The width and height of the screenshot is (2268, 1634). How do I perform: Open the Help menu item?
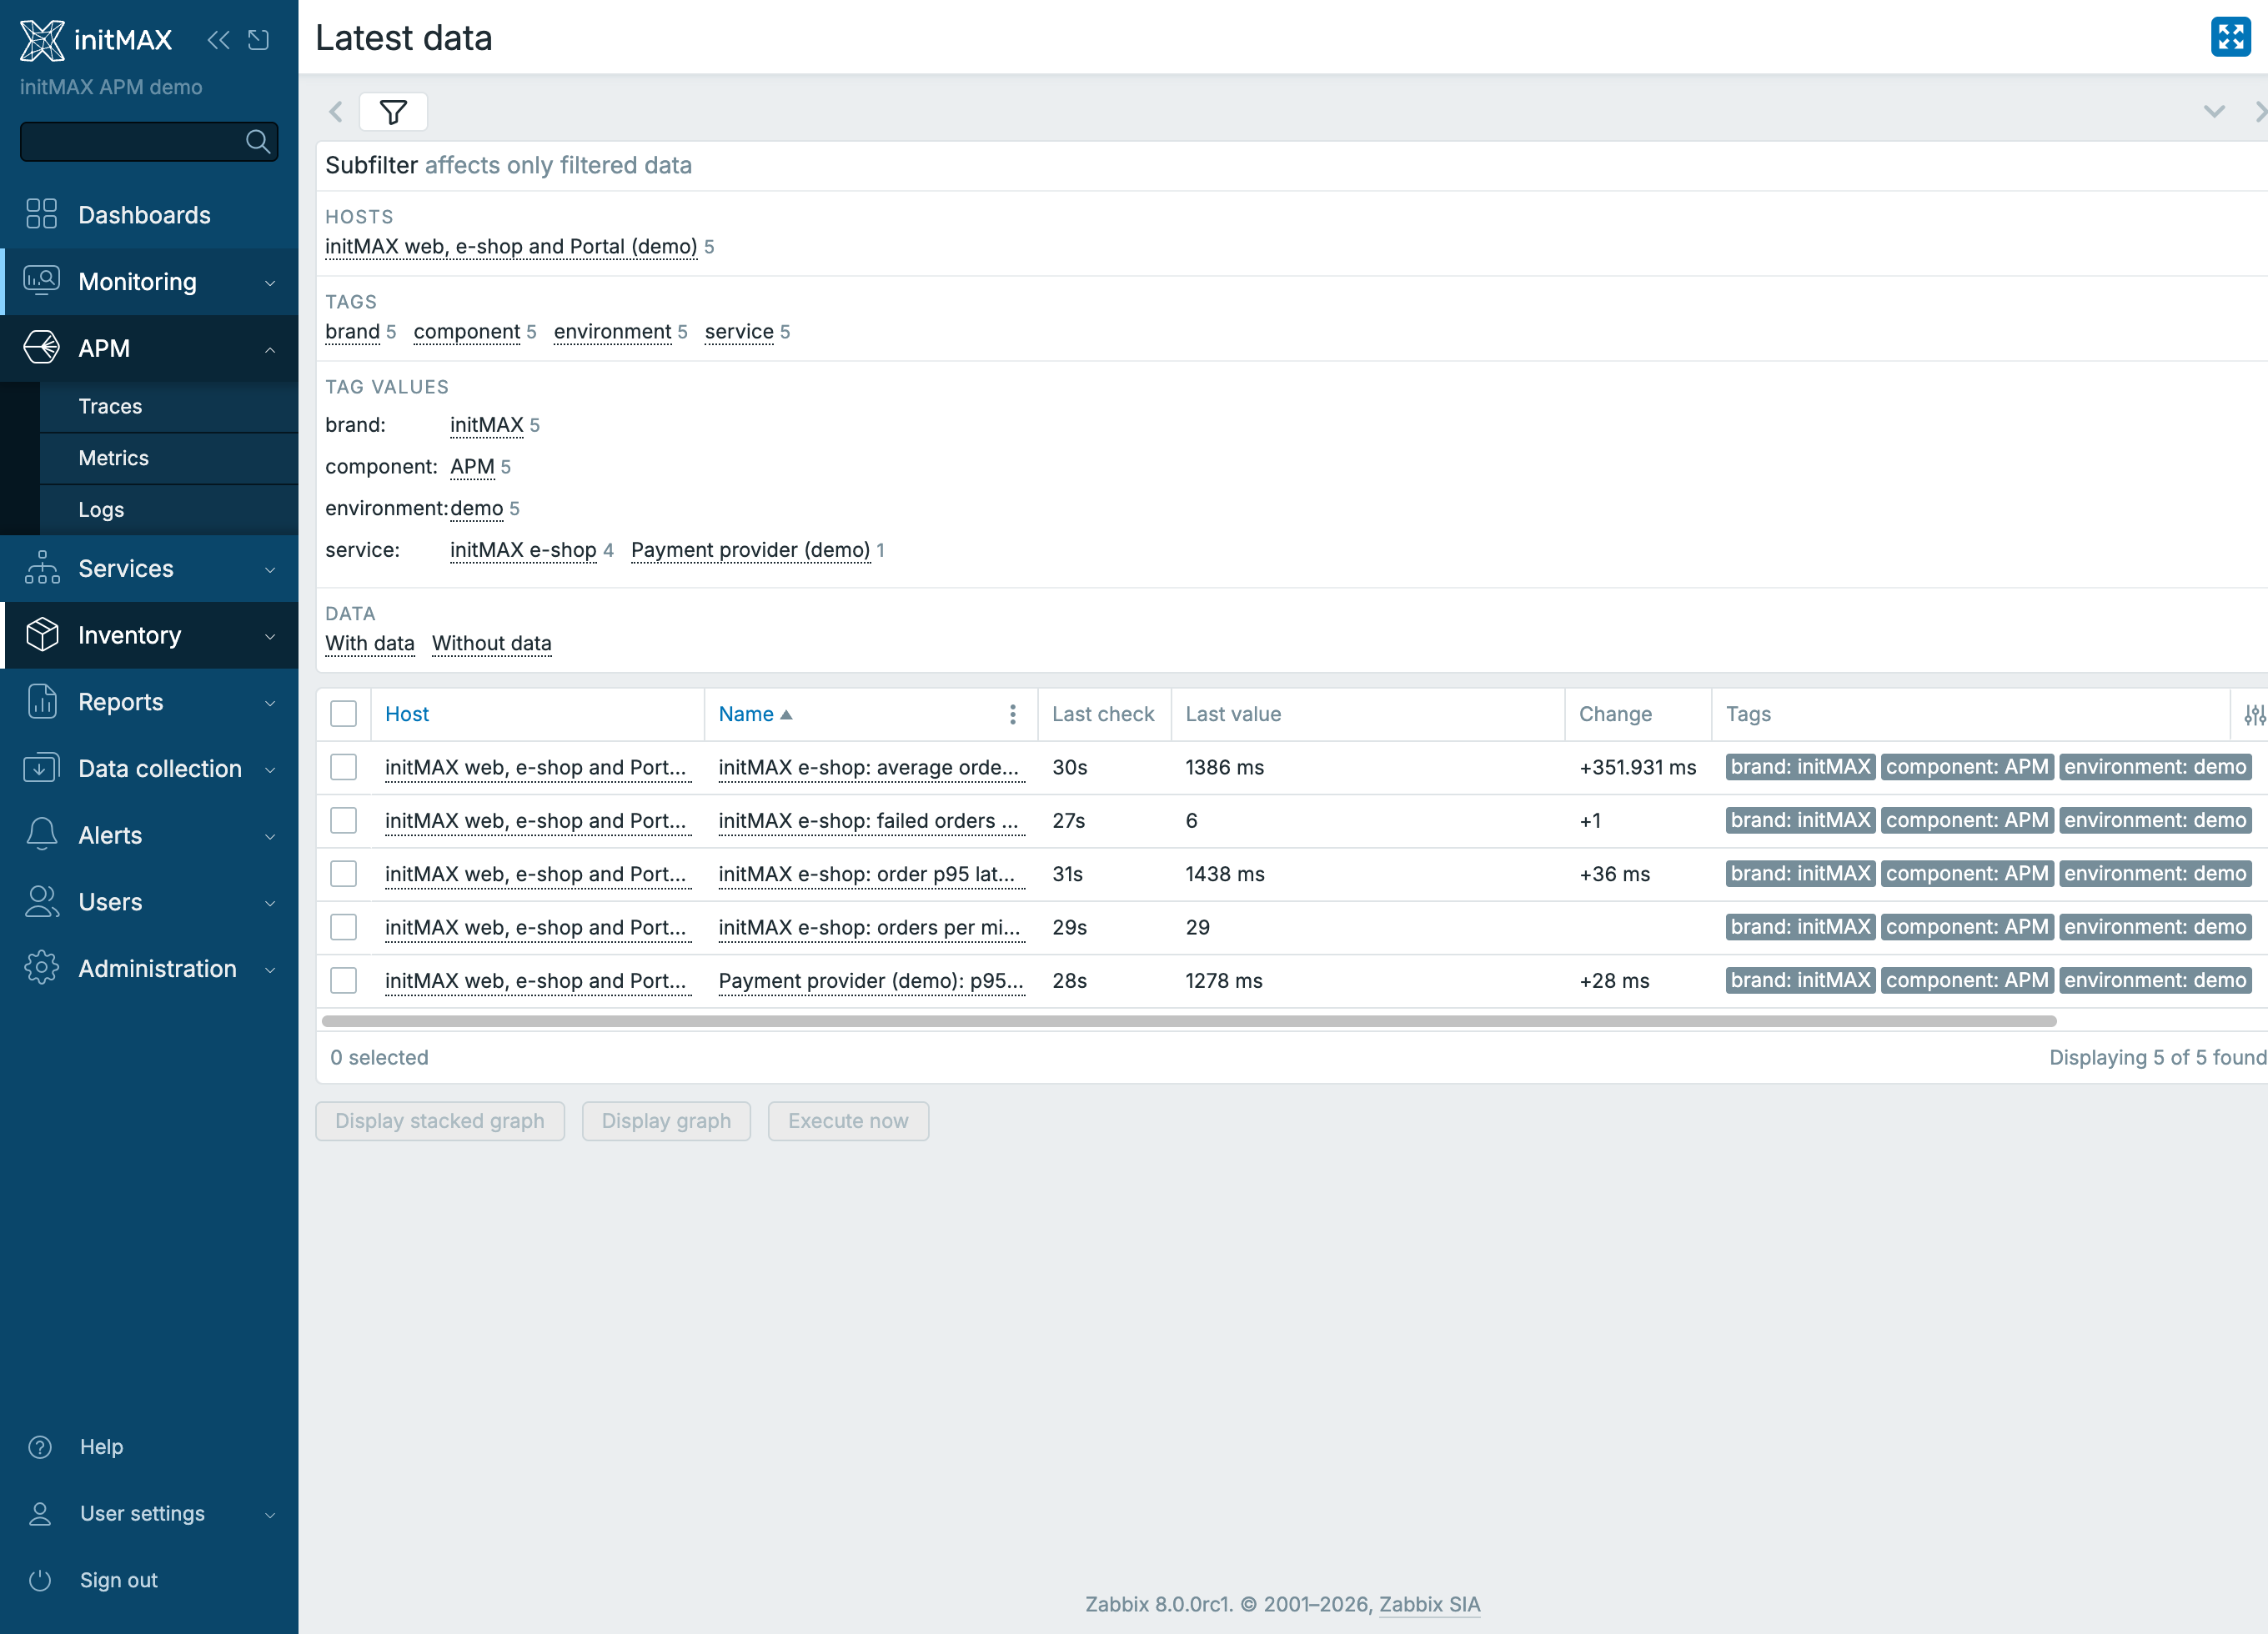click(x=149, y=1447)
